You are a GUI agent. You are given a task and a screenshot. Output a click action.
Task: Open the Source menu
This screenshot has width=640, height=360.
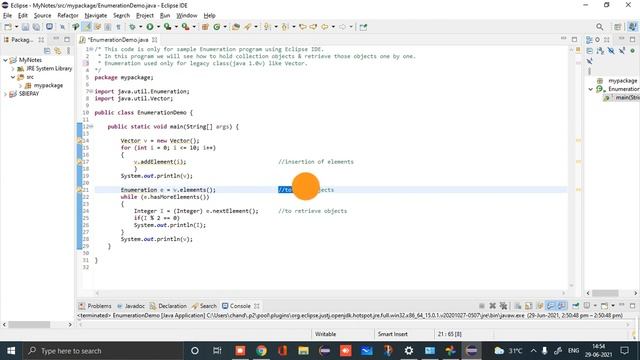pyautogui.click(x=42, y=16)
